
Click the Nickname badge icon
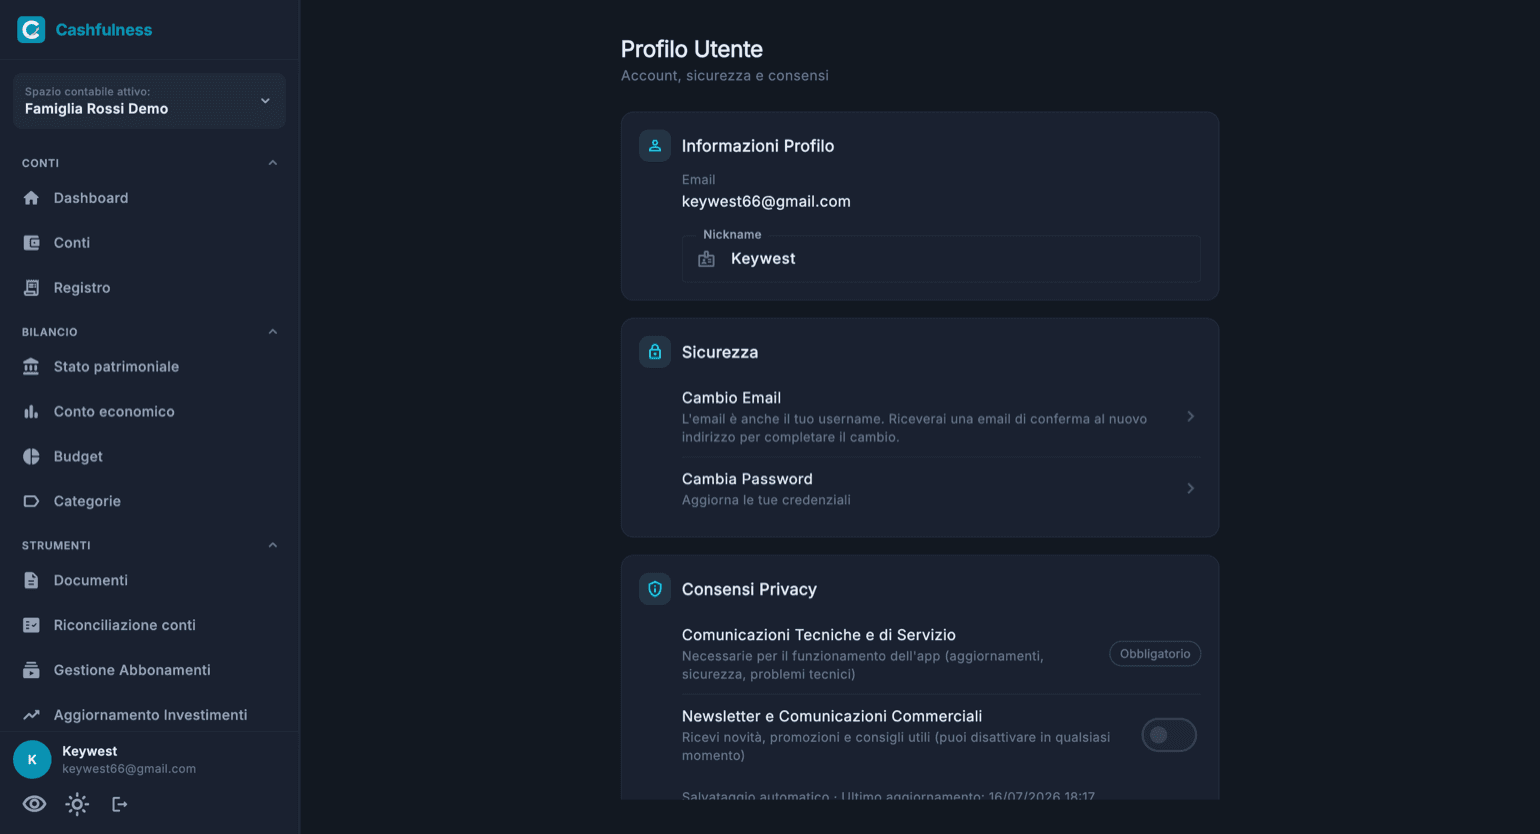tap(706, 259)
